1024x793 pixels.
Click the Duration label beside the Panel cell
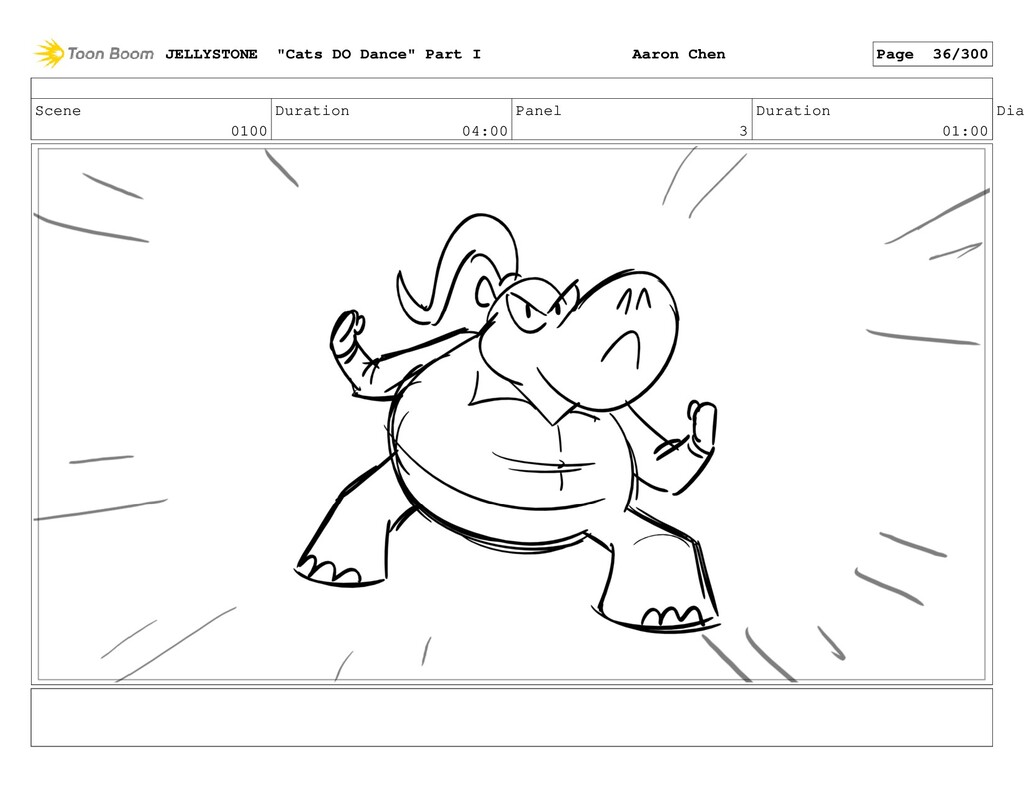pyautogui.click(x=793, y=110)
